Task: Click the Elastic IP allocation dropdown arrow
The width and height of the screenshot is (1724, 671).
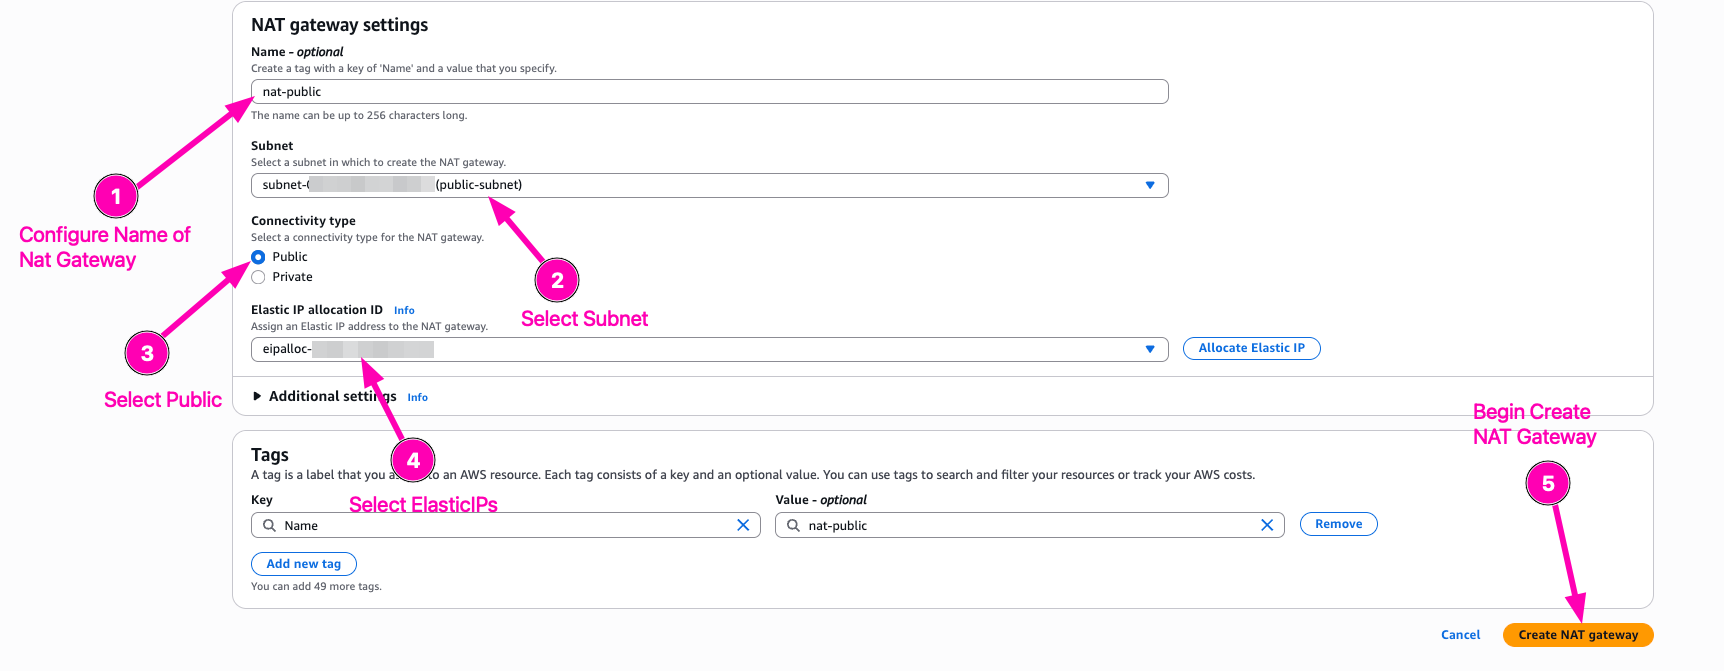Action: coord(1150,349)
